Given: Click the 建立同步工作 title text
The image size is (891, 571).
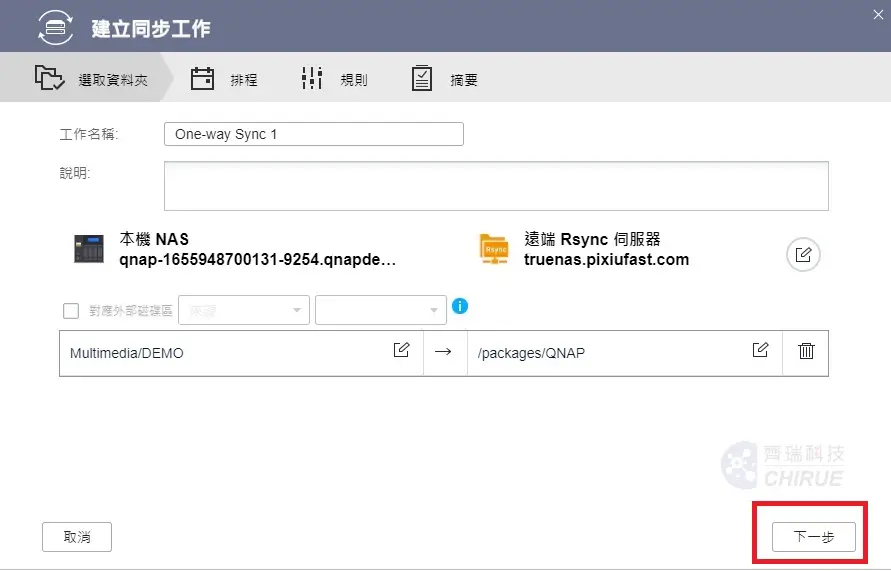Looking at the screenshot, I should click(x=151, y=28).
